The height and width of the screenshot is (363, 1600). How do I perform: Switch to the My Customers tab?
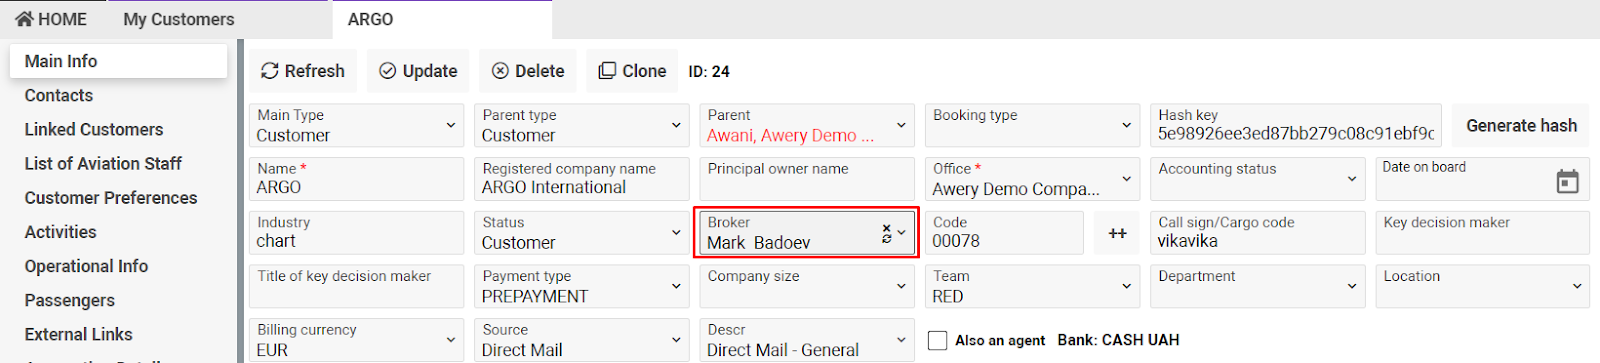pos(179,19)
